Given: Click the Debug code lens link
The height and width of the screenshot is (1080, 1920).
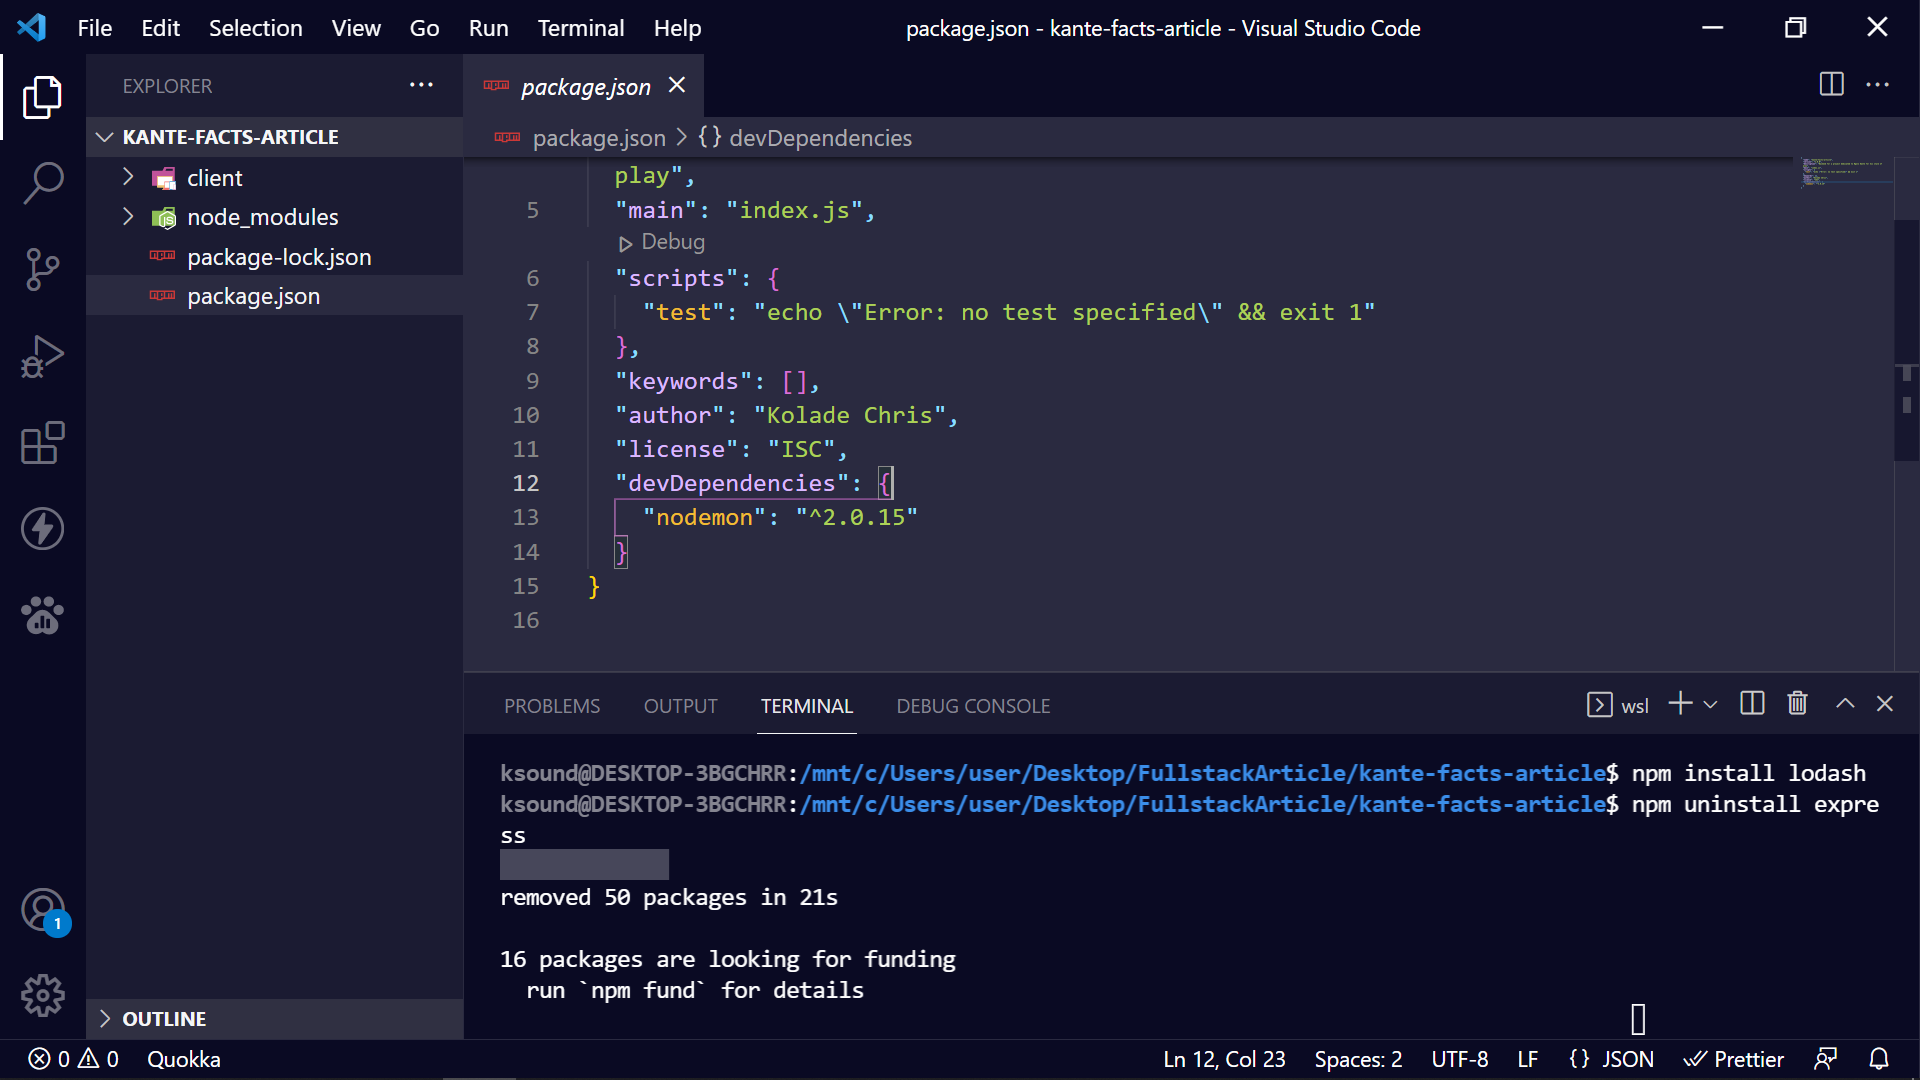Looking at the screenshot, I should coord(672,242).
